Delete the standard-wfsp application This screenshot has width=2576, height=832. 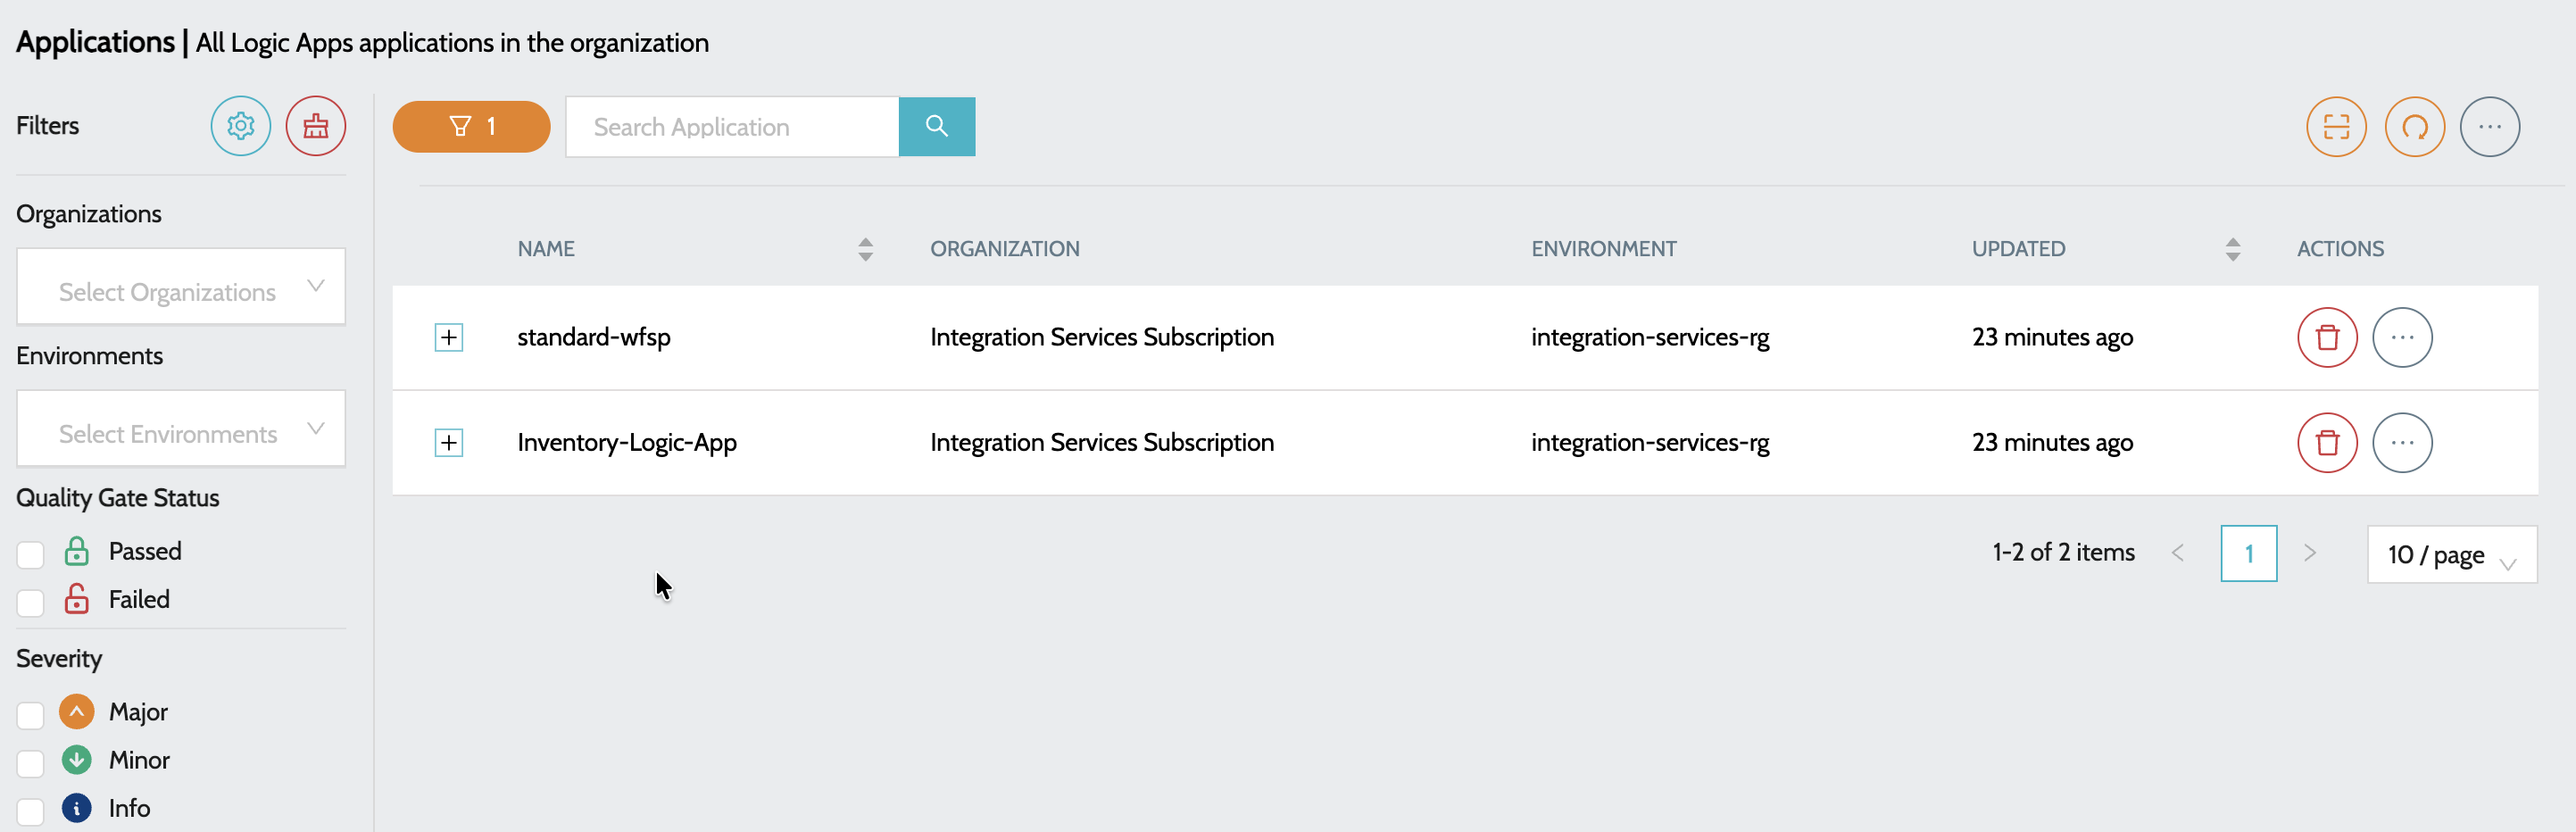(2327, 337)
